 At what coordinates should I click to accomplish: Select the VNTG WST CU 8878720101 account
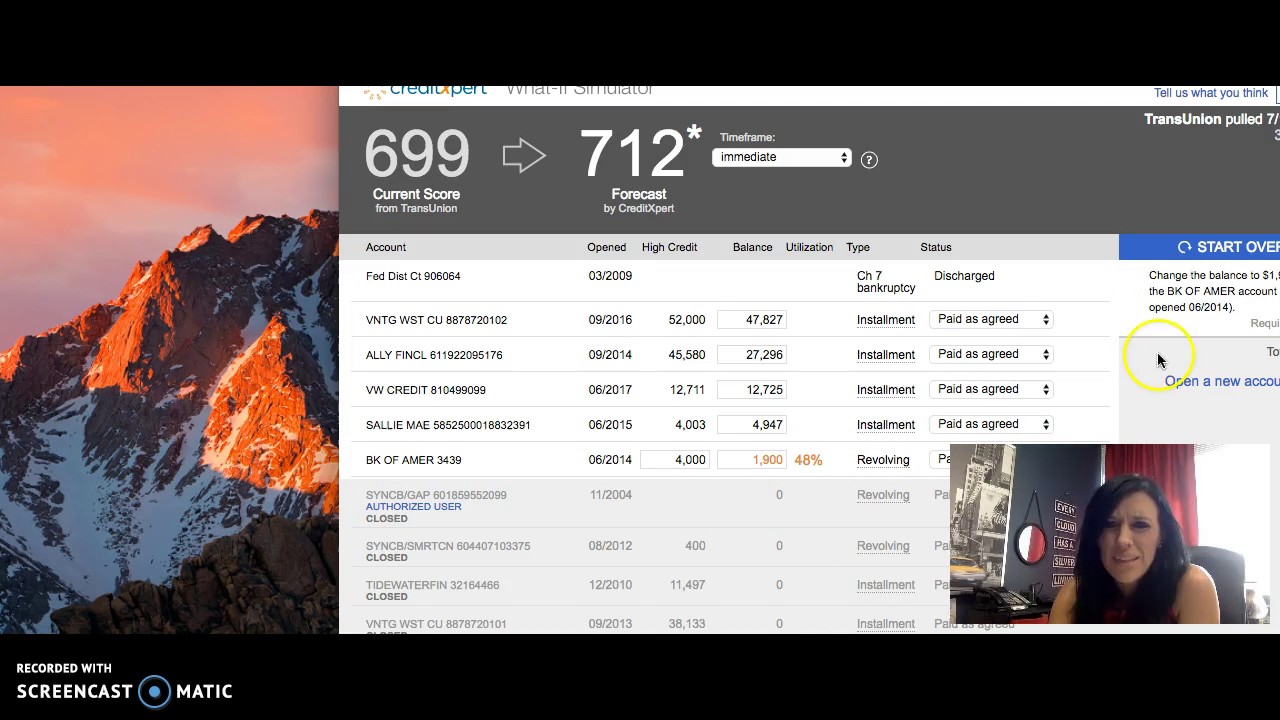click(436, 624)
